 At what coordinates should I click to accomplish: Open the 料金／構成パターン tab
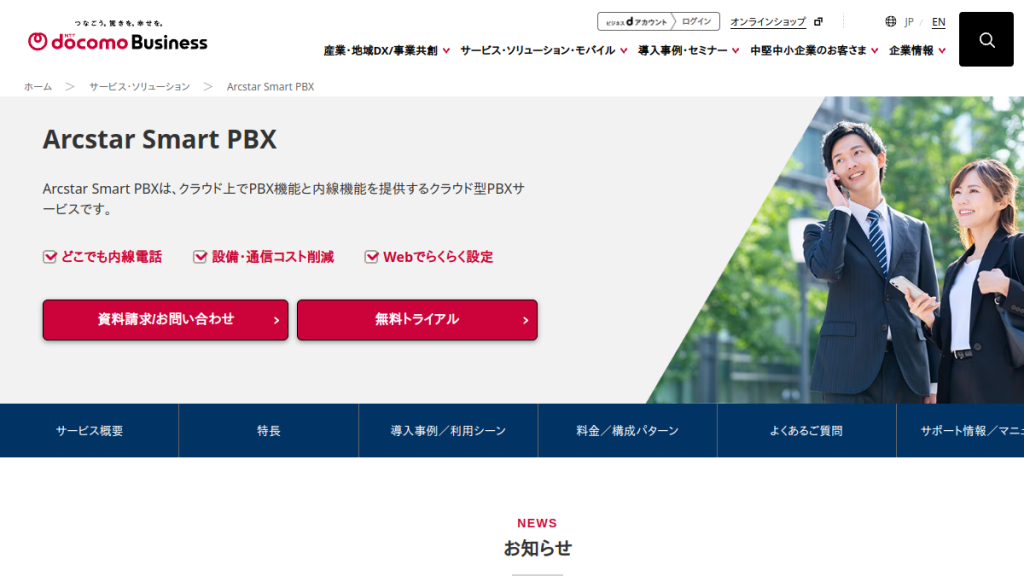628,430
